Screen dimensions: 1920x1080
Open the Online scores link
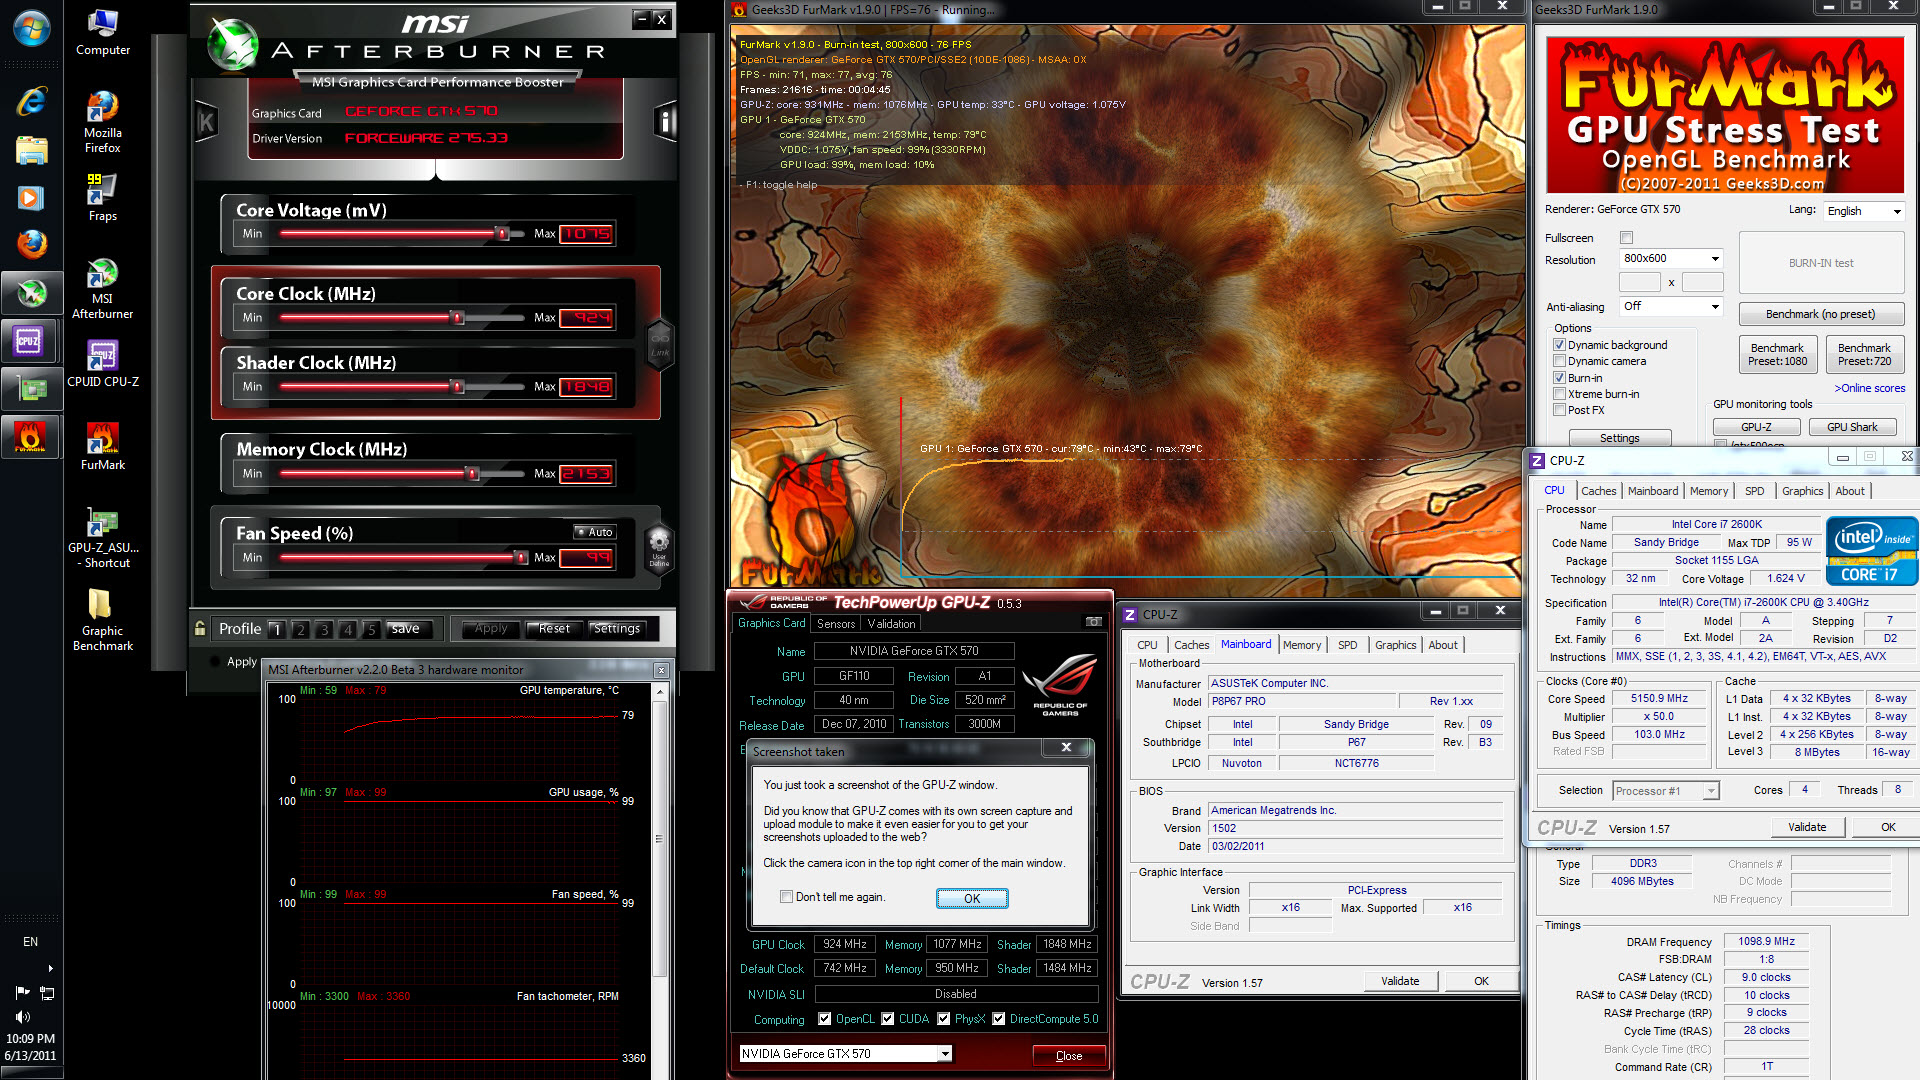[1869, 388]
